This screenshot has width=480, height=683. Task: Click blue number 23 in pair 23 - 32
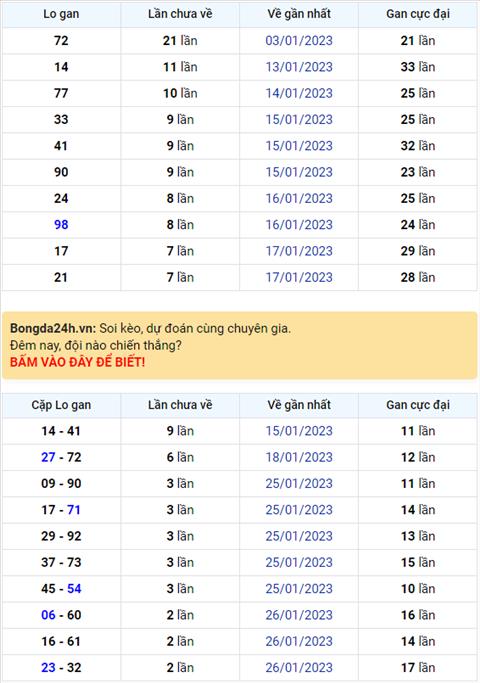(48, 667)
